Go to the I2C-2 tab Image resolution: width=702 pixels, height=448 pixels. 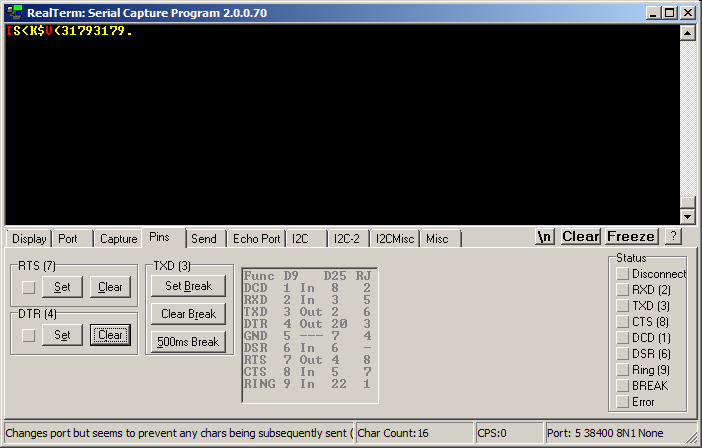pyautogui.click(x=346, y=239)
